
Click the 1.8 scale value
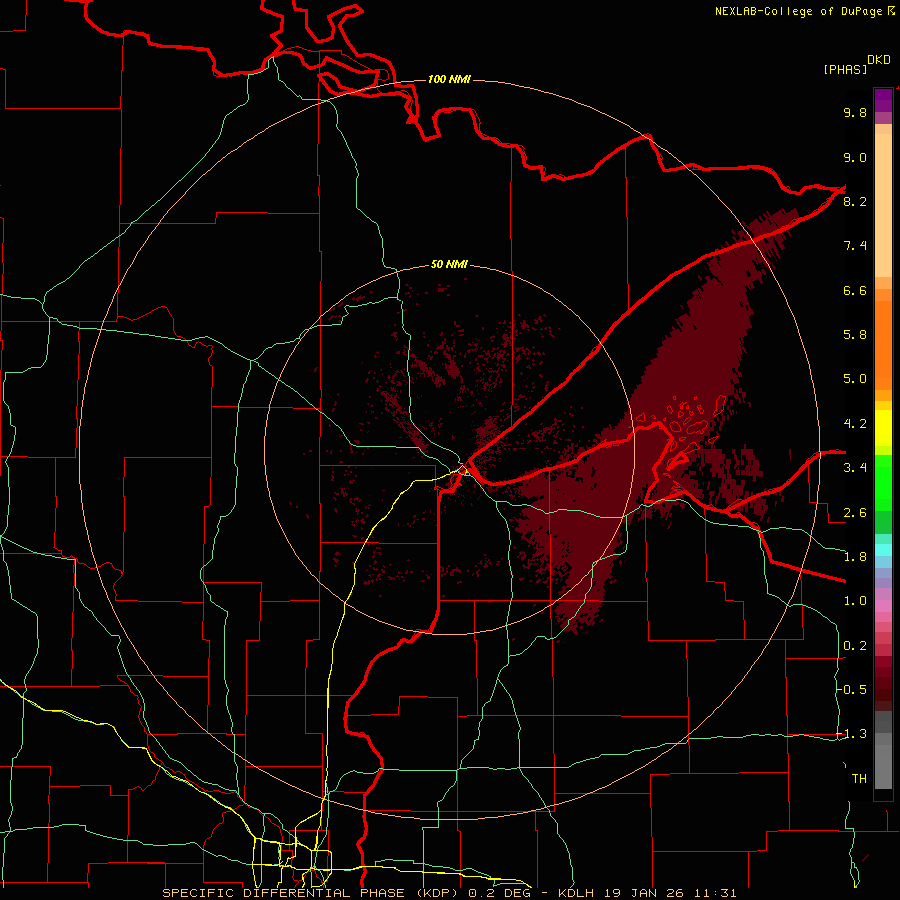[x=855, y=557]
